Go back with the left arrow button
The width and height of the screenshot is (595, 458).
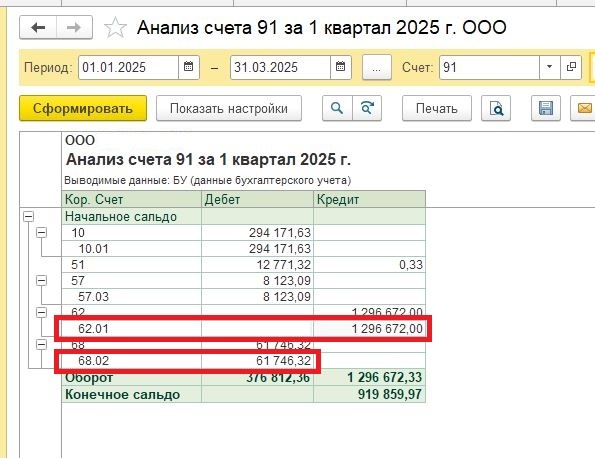click(x=38, y=27)
